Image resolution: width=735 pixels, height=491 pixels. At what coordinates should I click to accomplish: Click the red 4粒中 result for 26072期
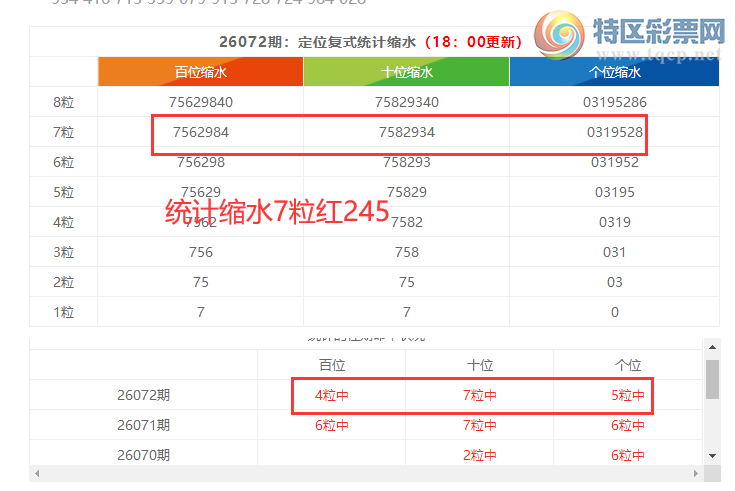pyautogui.click(x=331, y=395)
